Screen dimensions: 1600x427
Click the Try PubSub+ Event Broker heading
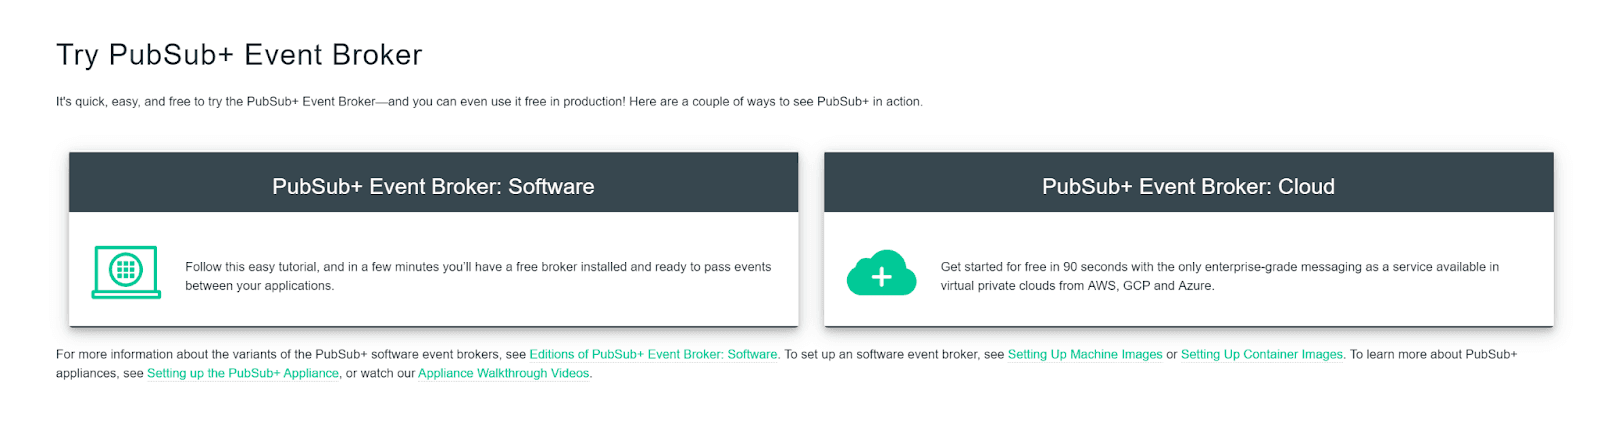click(x=239, y=55)
